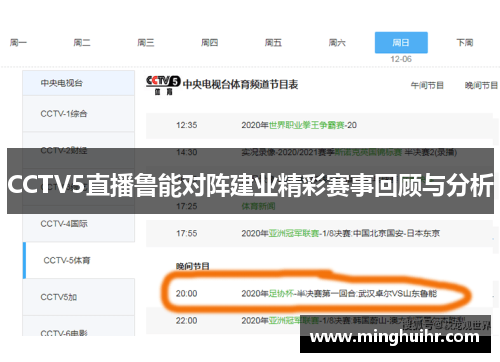
Task: Open the 下周 next week tab
Action: click(465, 43)
